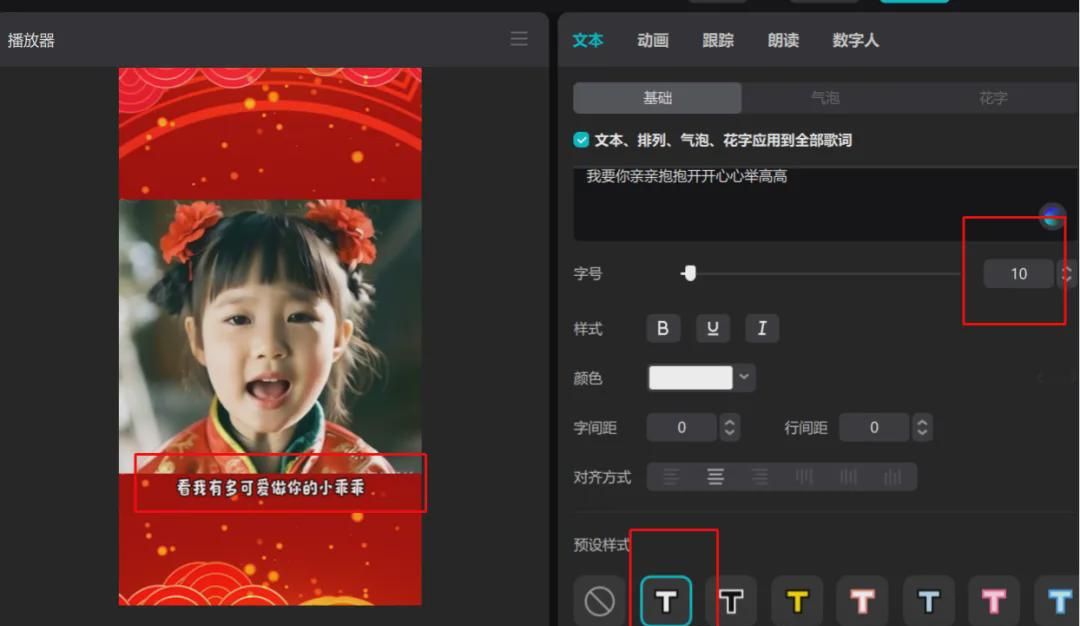Select the white outlined T preset style

tap(665, 600)
